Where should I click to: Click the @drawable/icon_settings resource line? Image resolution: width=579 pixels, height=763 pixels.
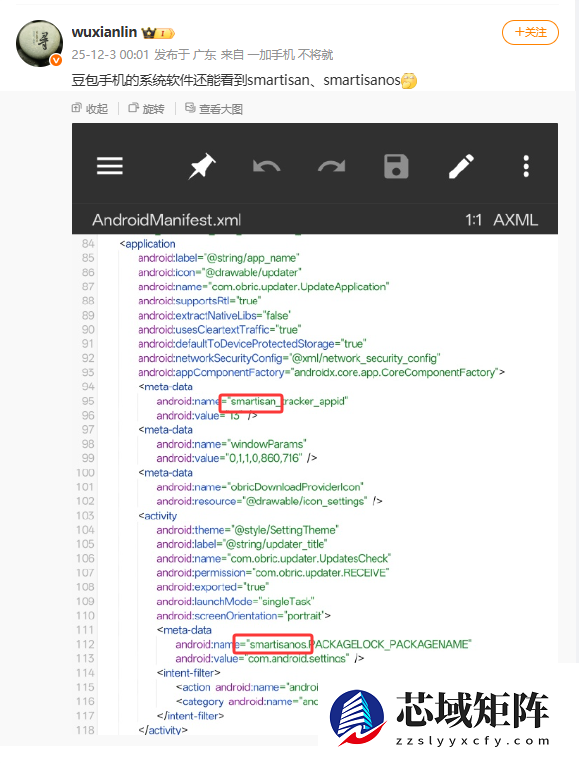[269, 501]
